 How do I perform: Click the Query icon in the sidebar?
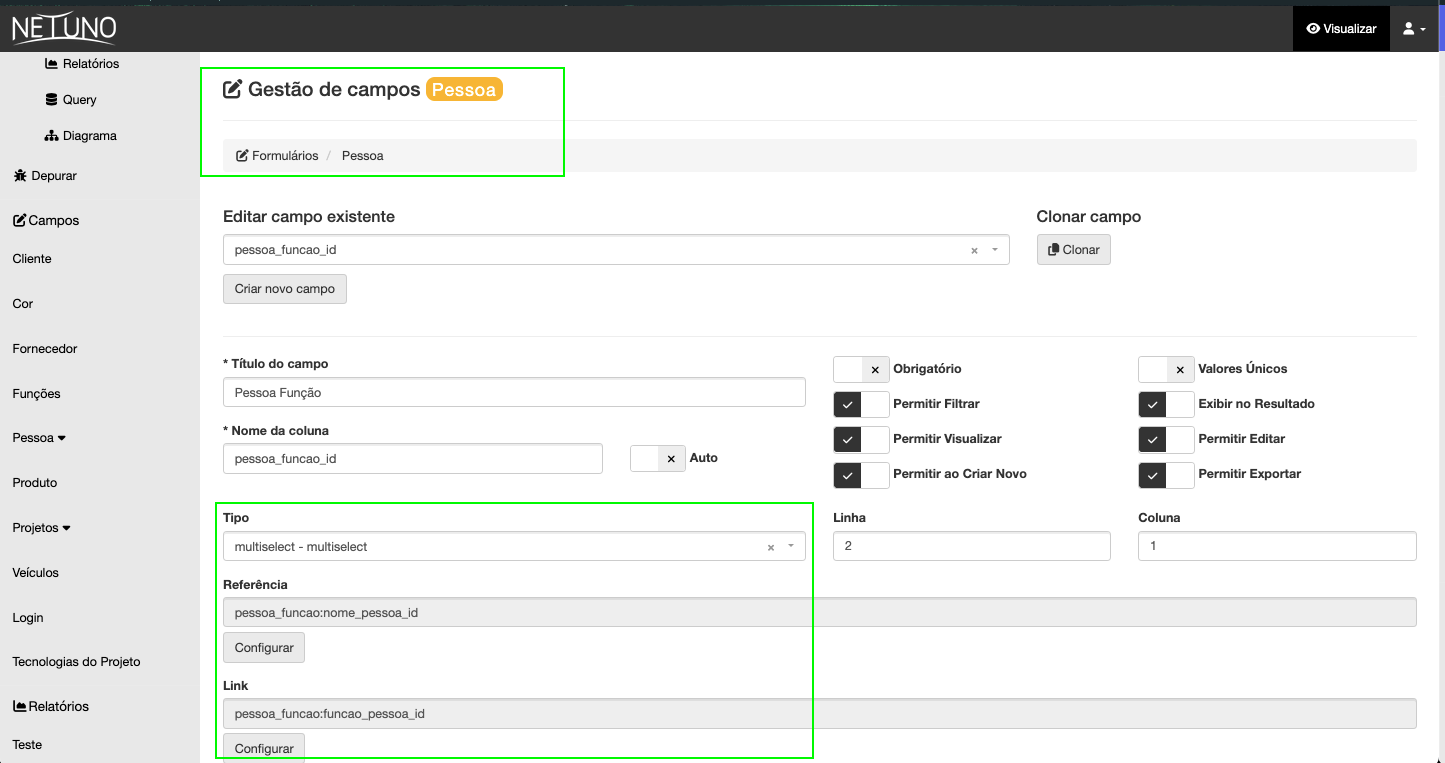pos(51,99)
